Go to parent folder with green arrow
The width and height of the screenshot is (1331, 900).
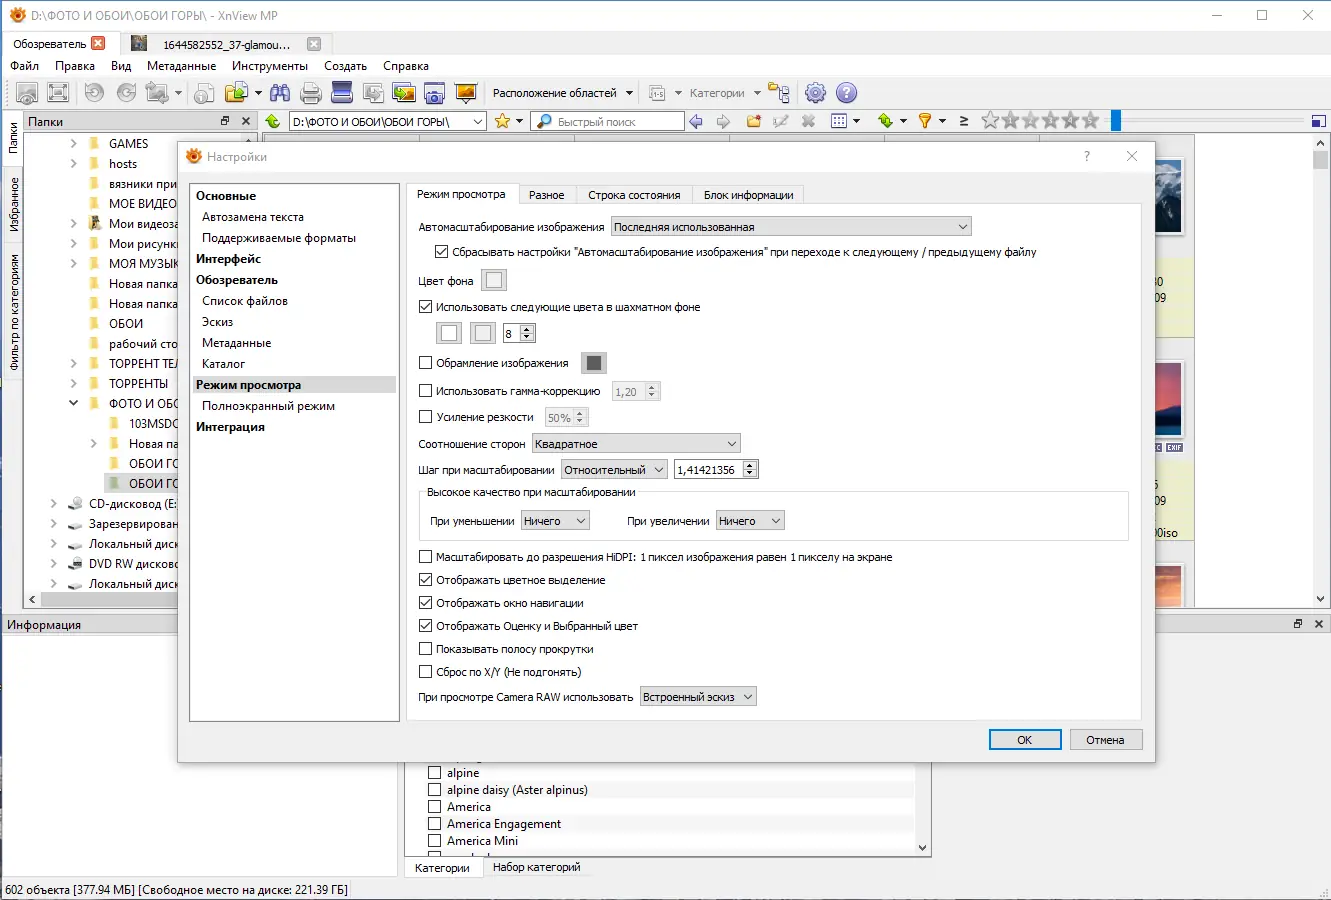pyautogui.click(x=272, y=121)
